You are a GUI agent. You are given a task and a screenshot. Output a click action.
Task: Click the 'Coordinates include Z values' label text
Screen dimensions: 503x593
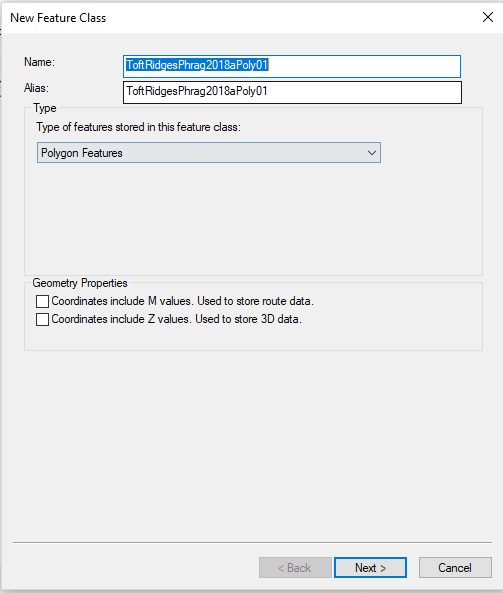[177, 319]
